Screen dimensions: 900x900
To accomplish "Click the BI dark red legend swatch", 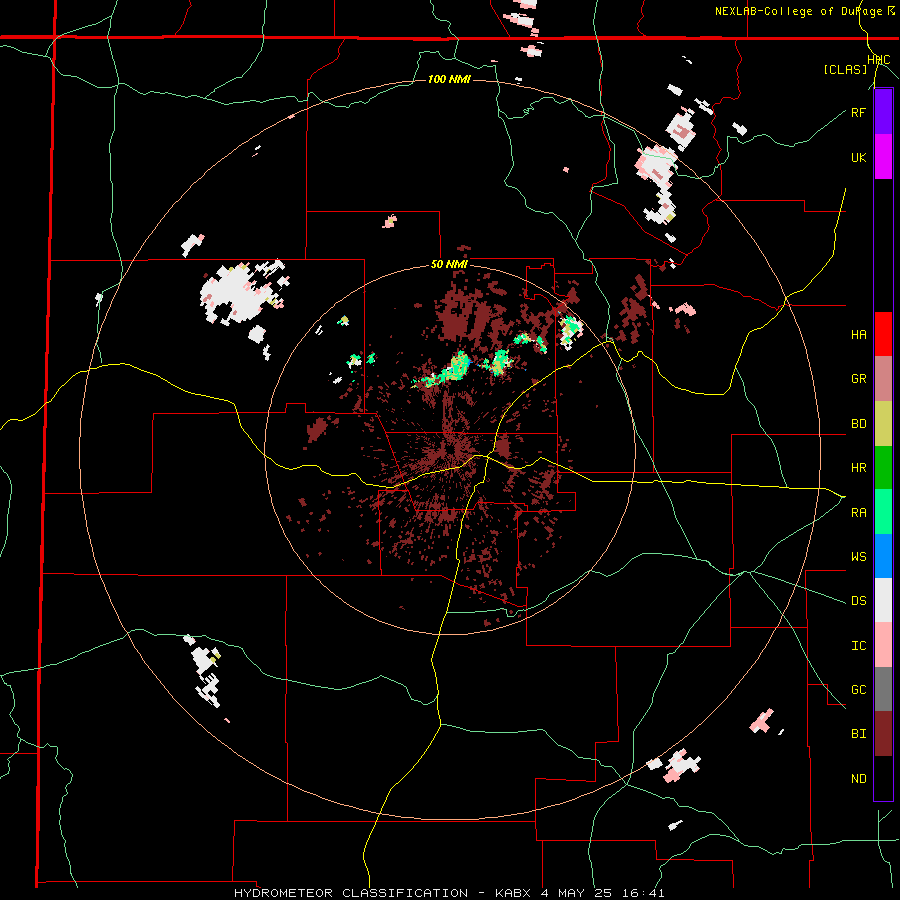I will tap(883, 734).
